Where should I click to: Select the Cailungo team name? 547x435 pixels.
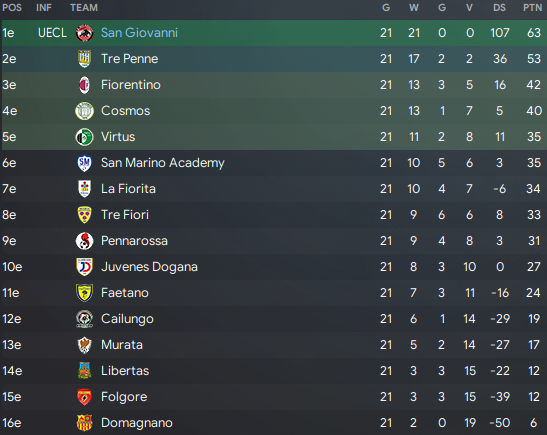pyautogui.click(x=127, y=319)
